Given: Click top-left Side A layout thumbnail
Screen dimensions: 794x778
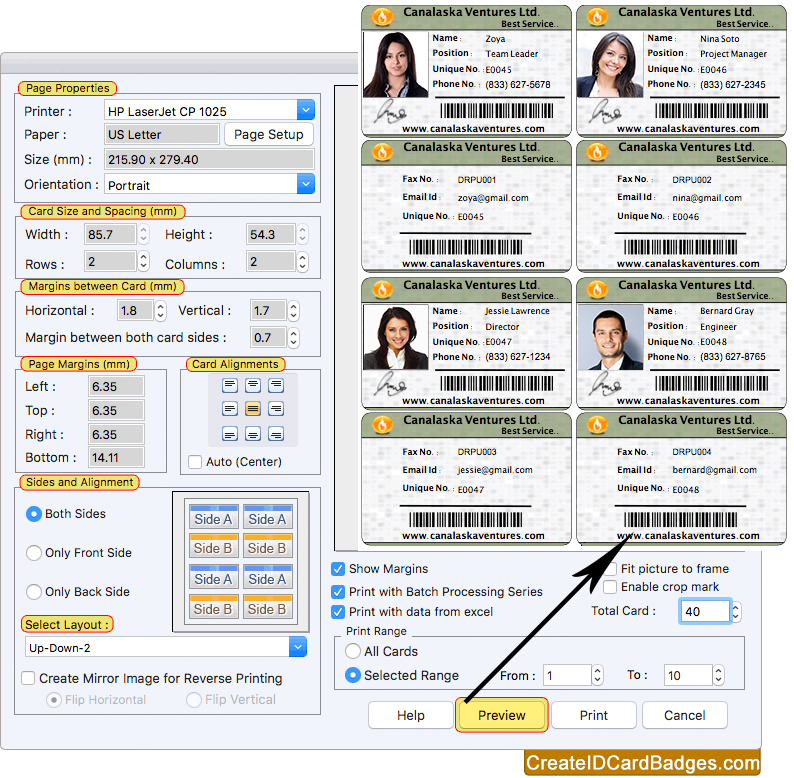Looking at the screenshot, I should click(x=212, y=517).
